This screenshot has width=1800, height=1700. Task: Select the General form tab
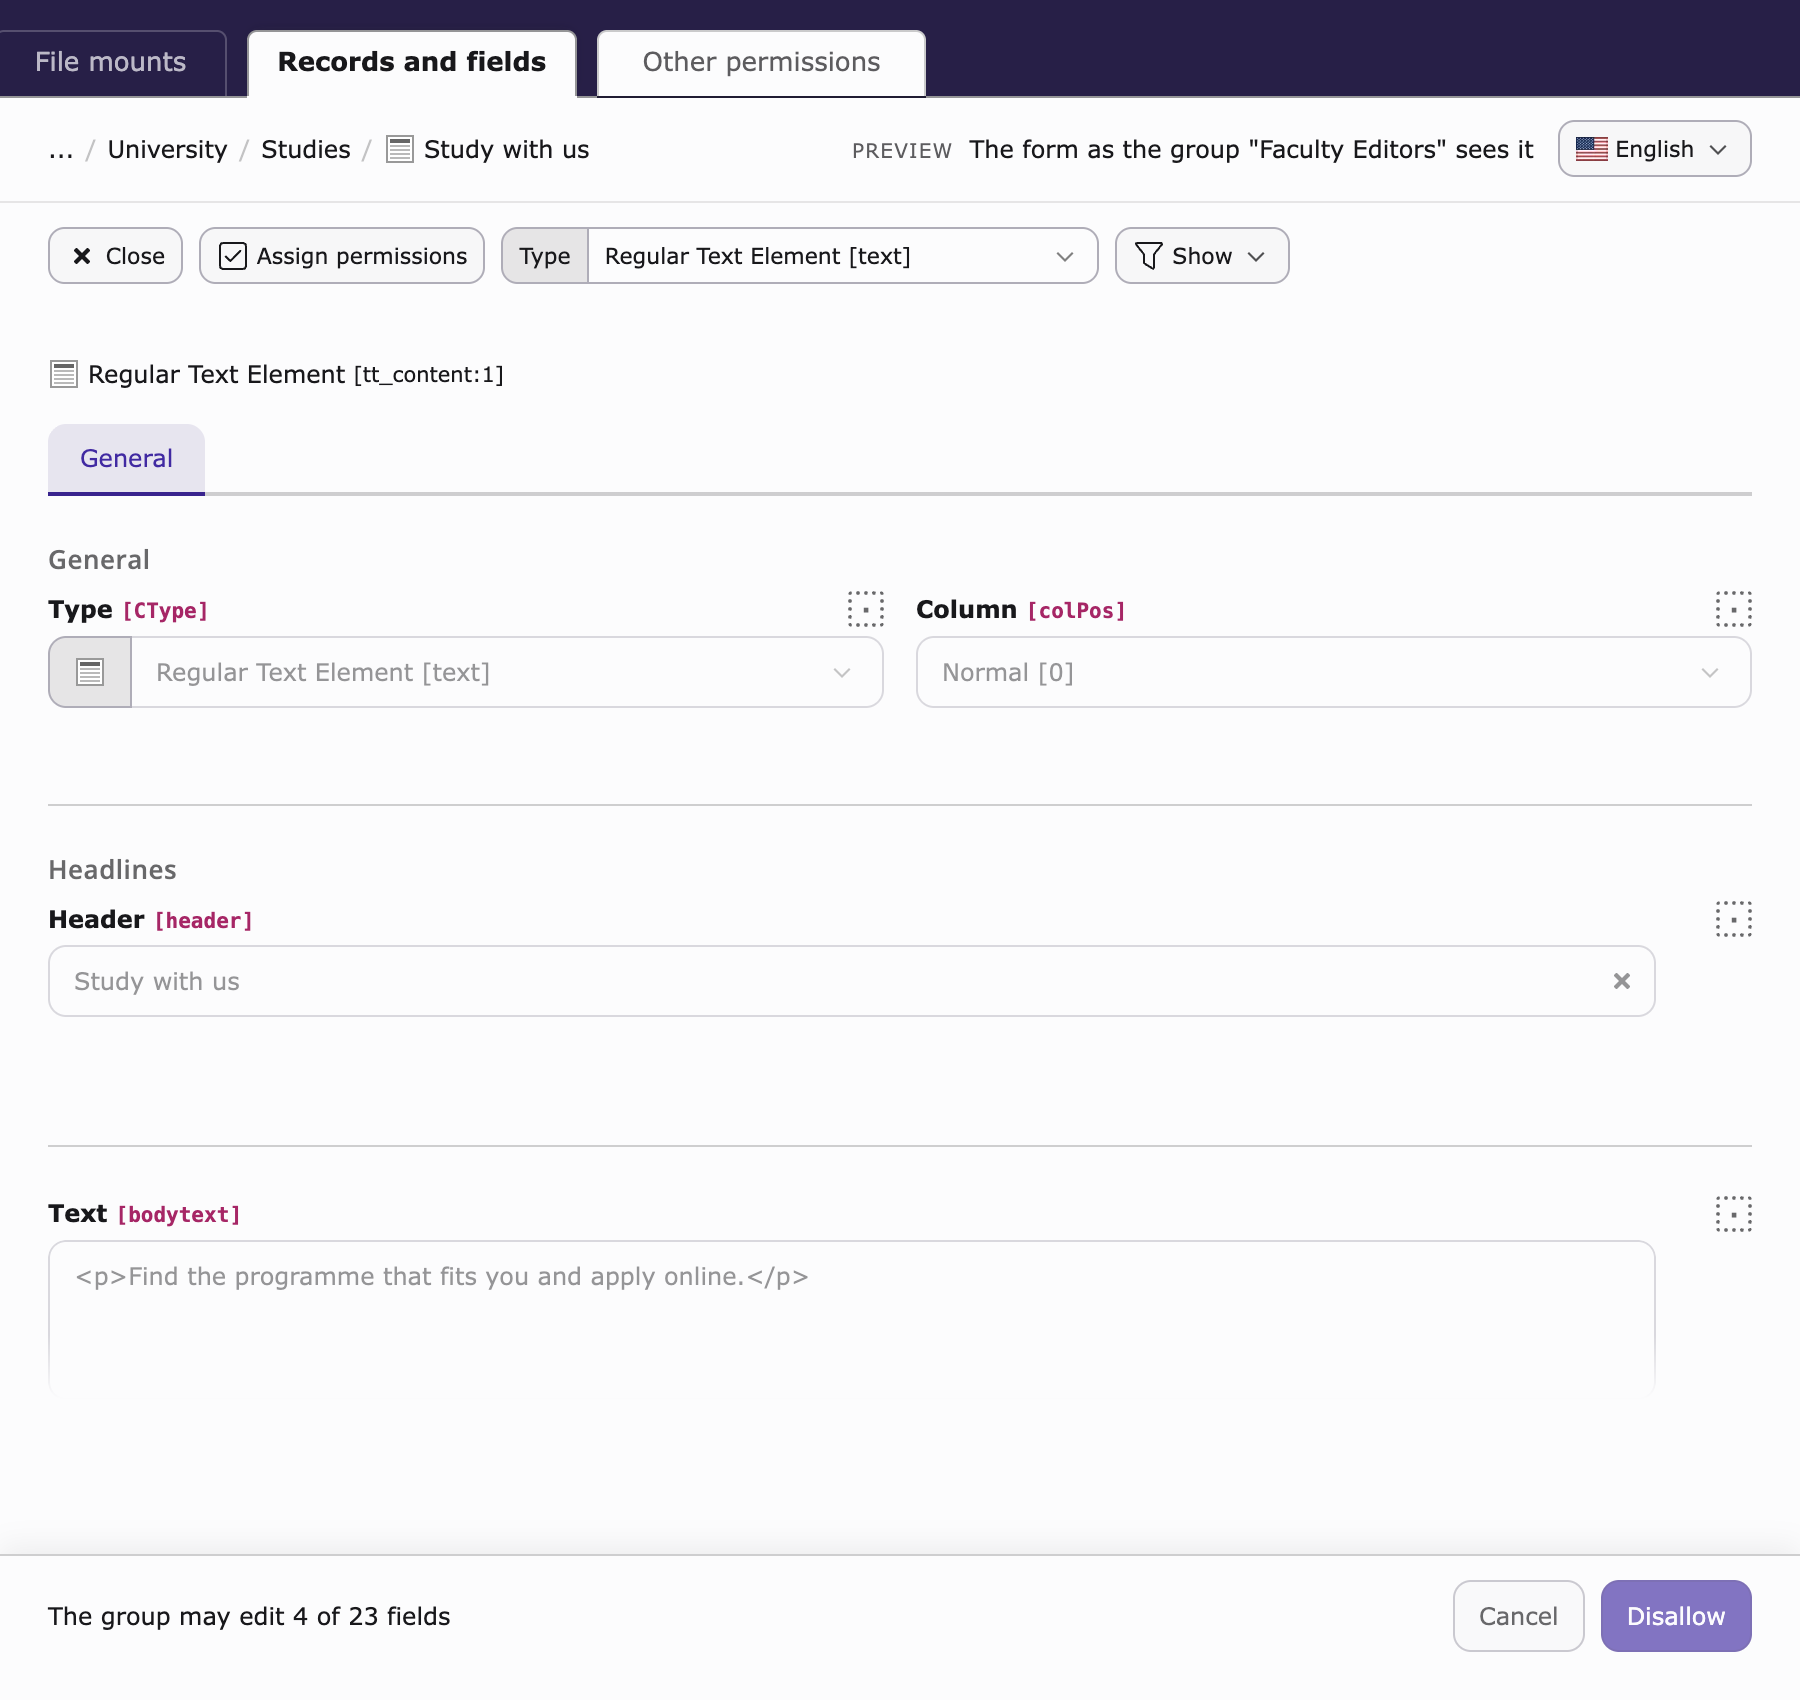coord(127,458)
